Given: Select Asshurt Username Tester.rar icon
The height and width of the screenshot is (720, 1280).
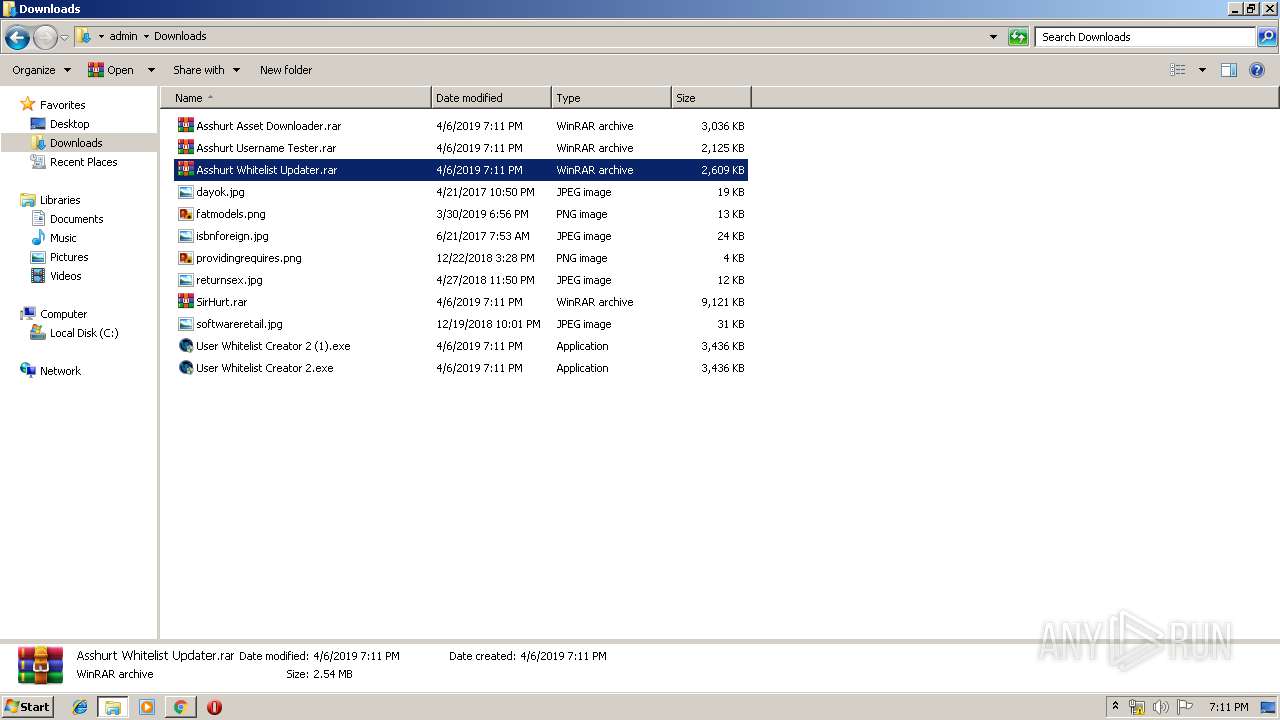Looking at the screenshot, I should (185, 148).
